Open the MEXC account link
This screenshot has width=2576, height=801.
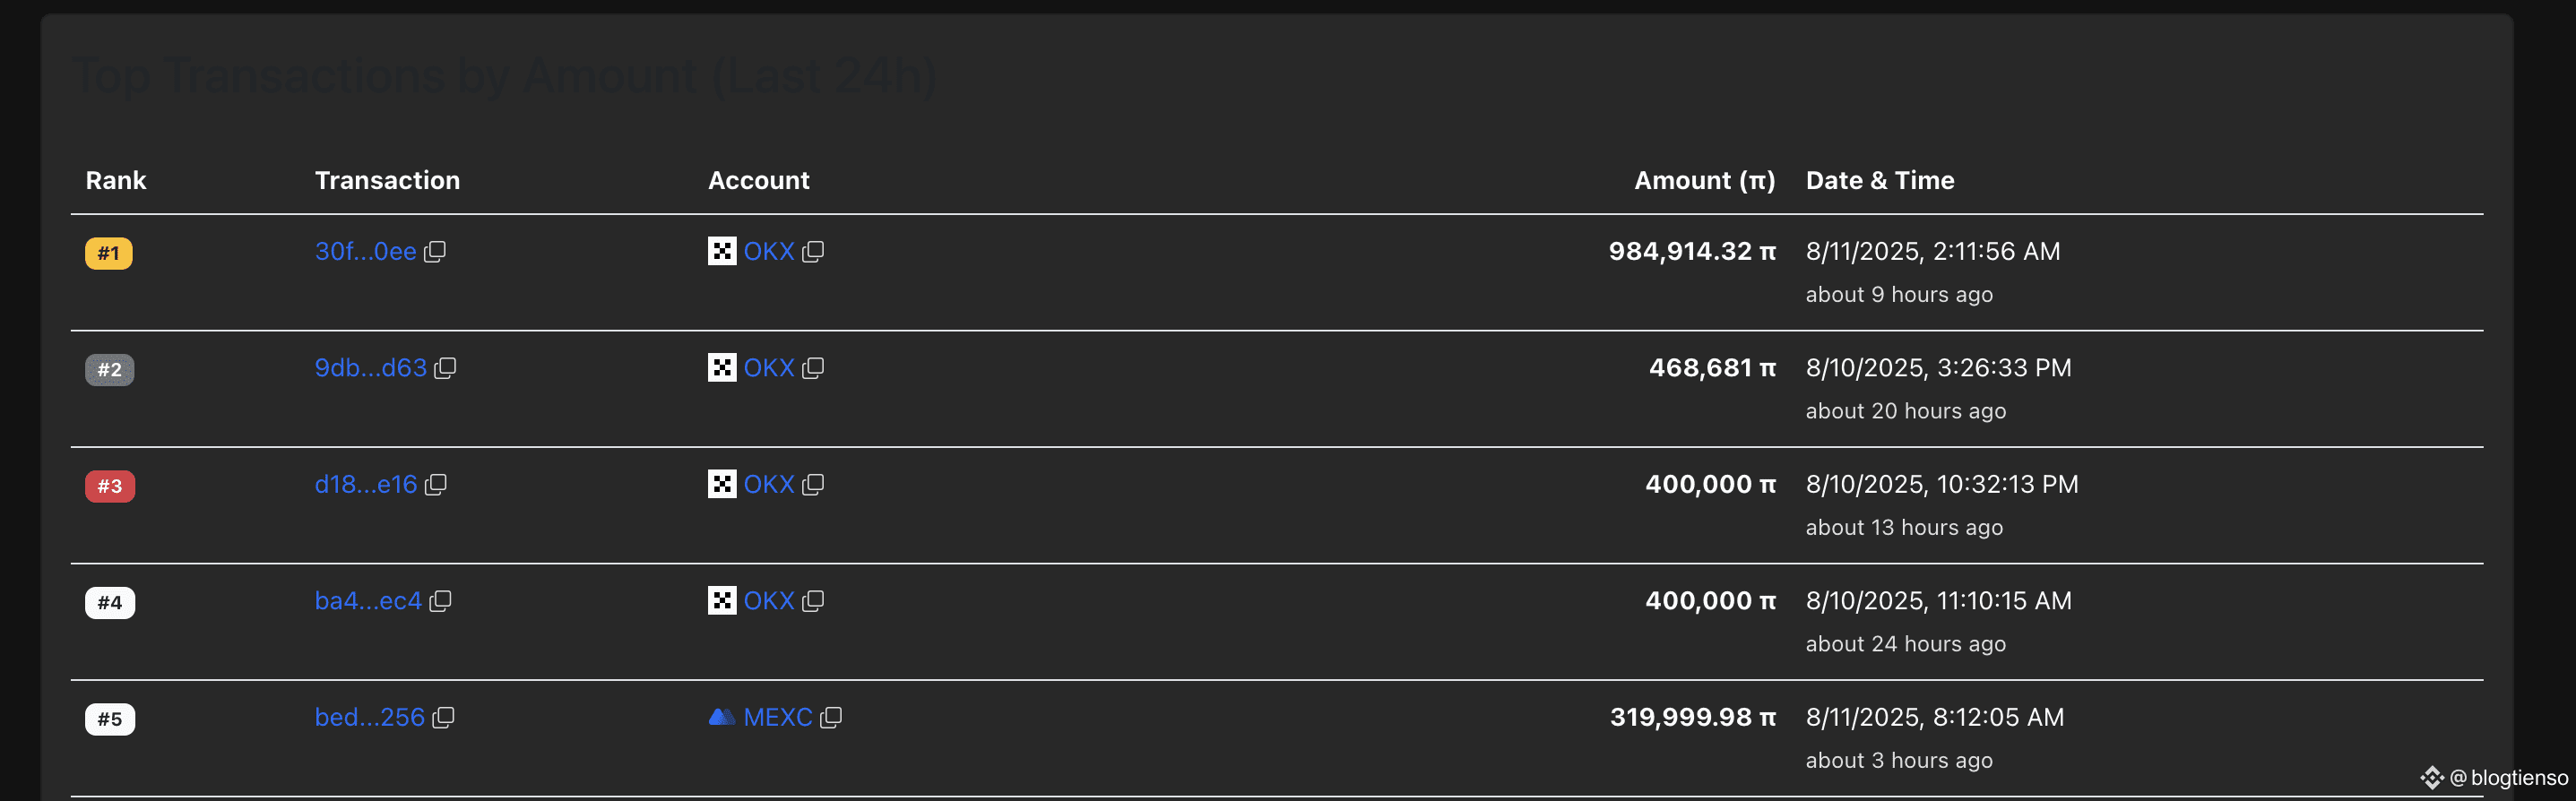coord(778,717)
